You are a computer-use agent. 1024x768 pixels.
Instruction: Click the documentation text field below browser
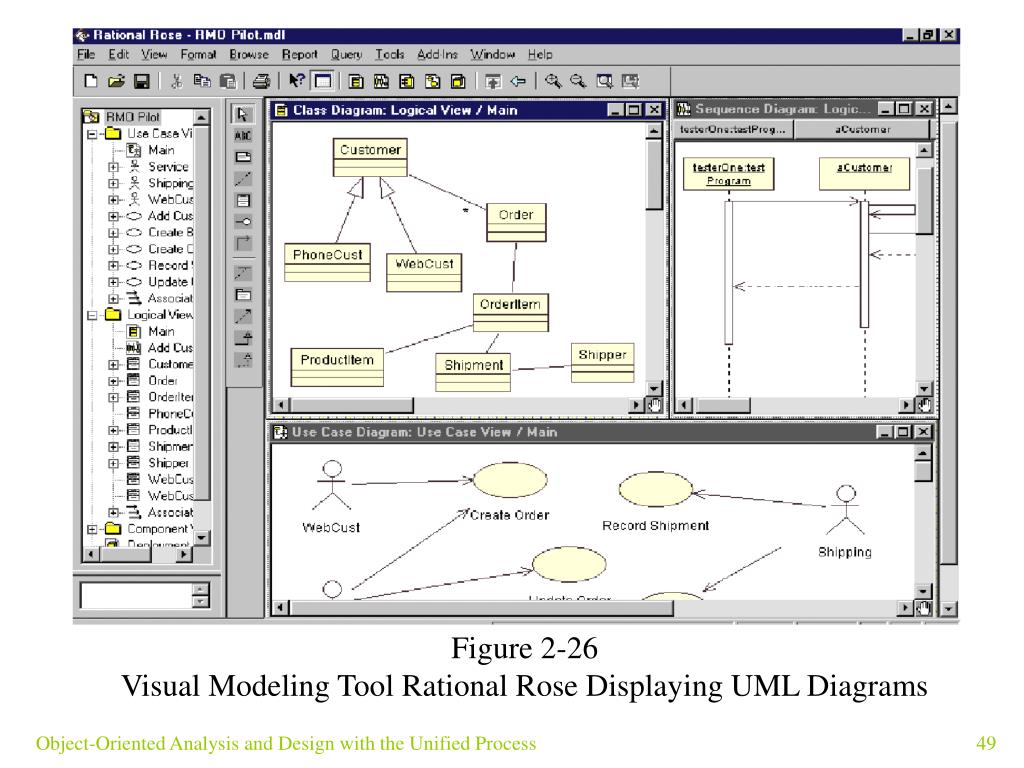[136, 596]
